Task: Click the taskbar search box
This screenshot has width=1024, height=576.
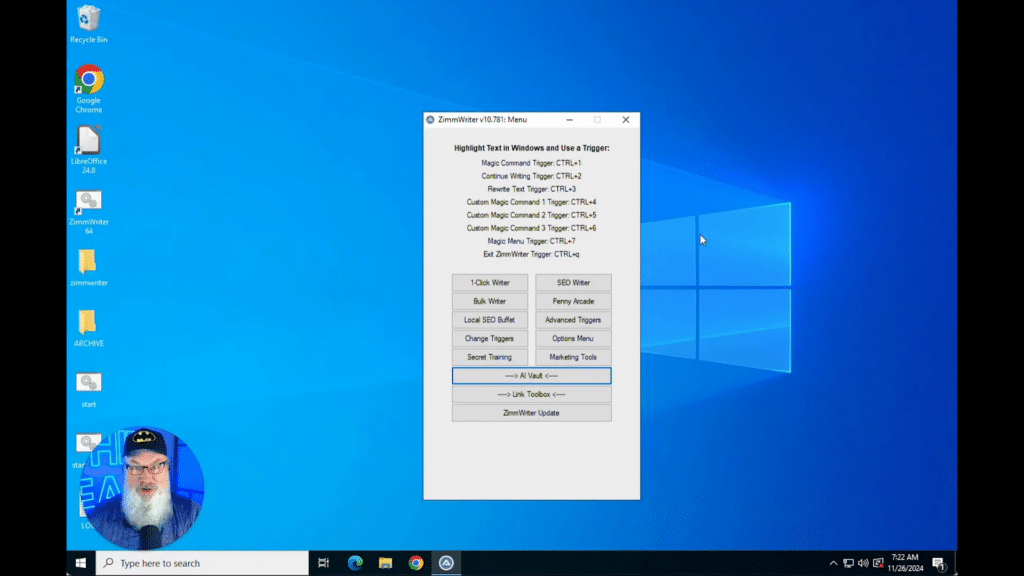Action: [x=202, y=563]
